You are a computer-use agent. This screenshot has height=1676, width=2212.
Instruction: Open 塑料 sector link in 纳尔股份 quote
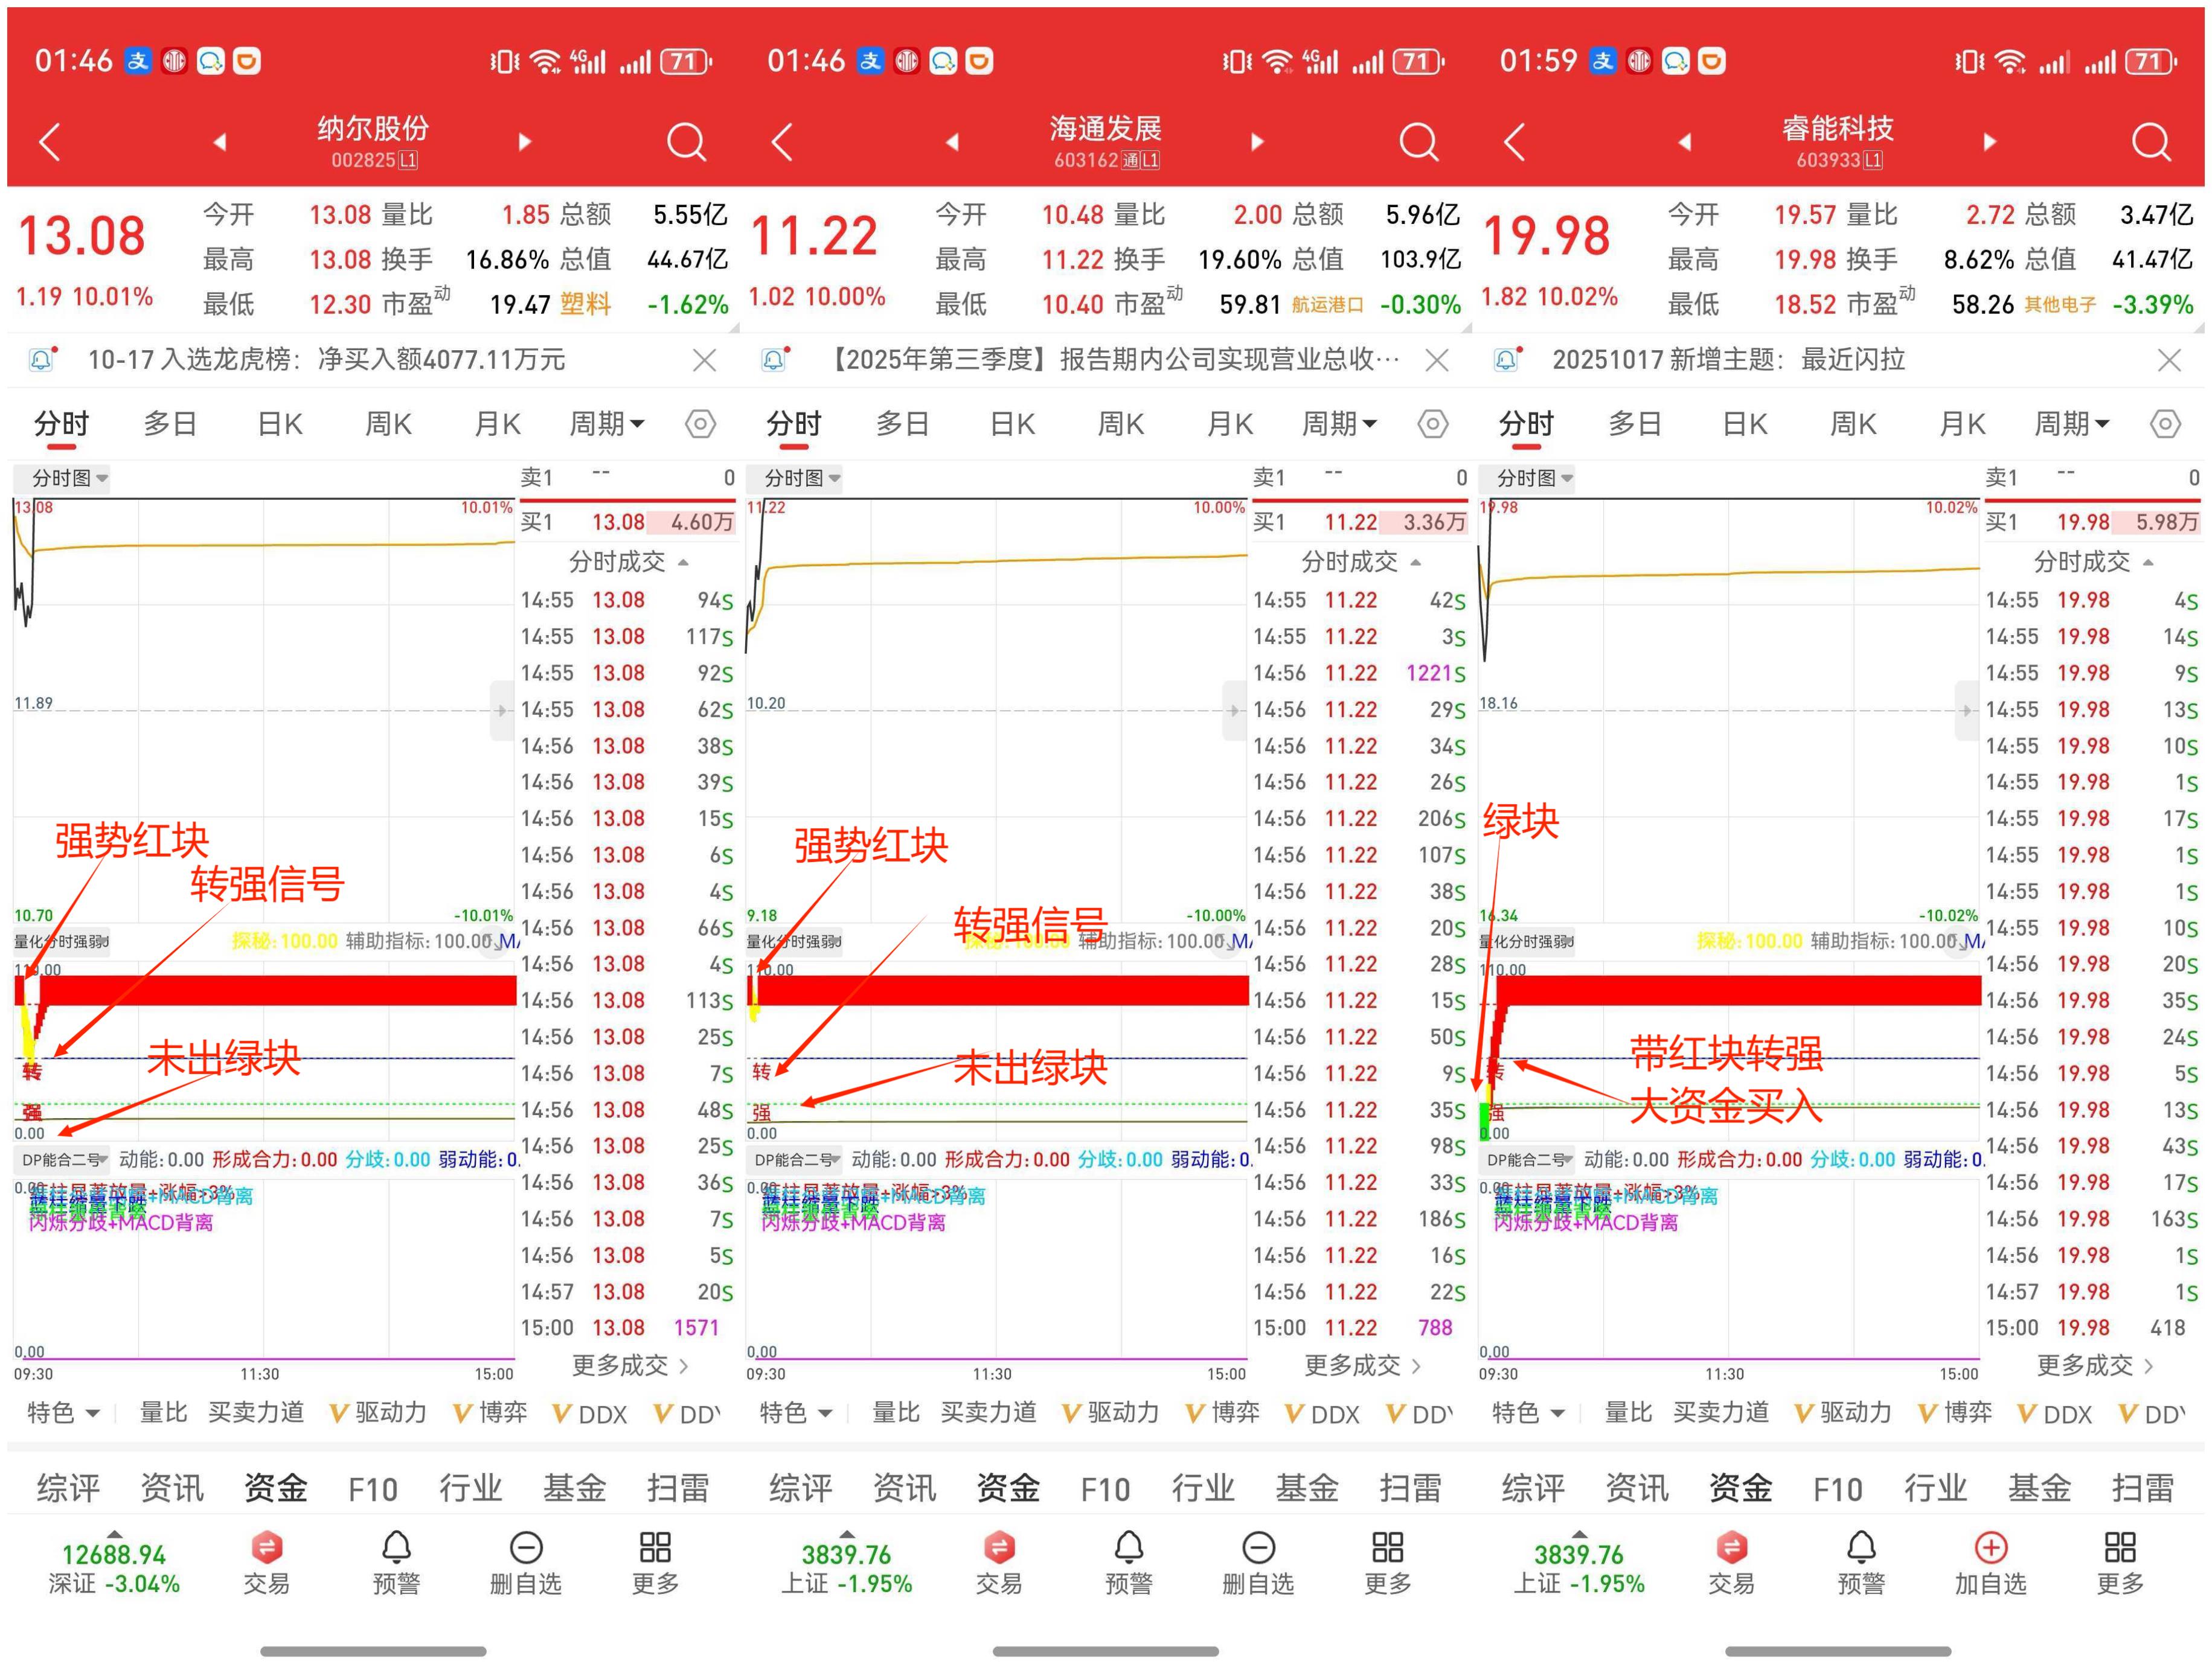click(585, 304)
